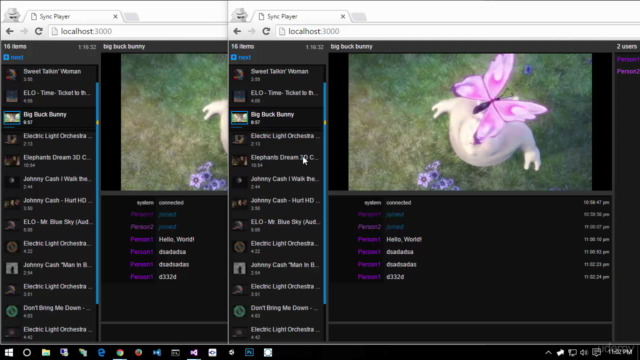Viewport: 640px width, 360px height.
Task: Reload the page in left browser window
Action: pos(39,31)
